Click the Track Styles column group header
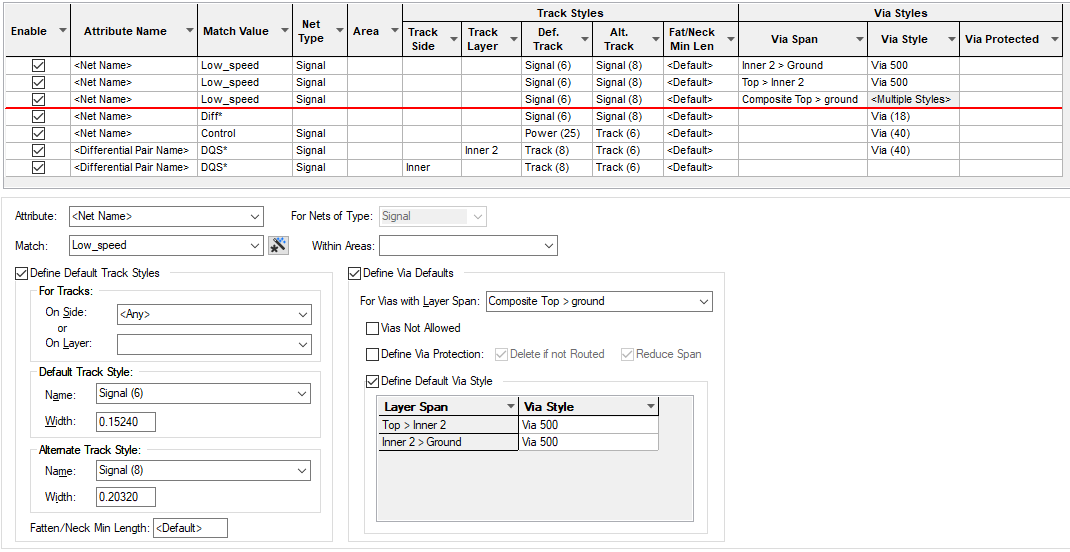The width and height of the screenshot is (1070, 552). (x=570, y=13)
